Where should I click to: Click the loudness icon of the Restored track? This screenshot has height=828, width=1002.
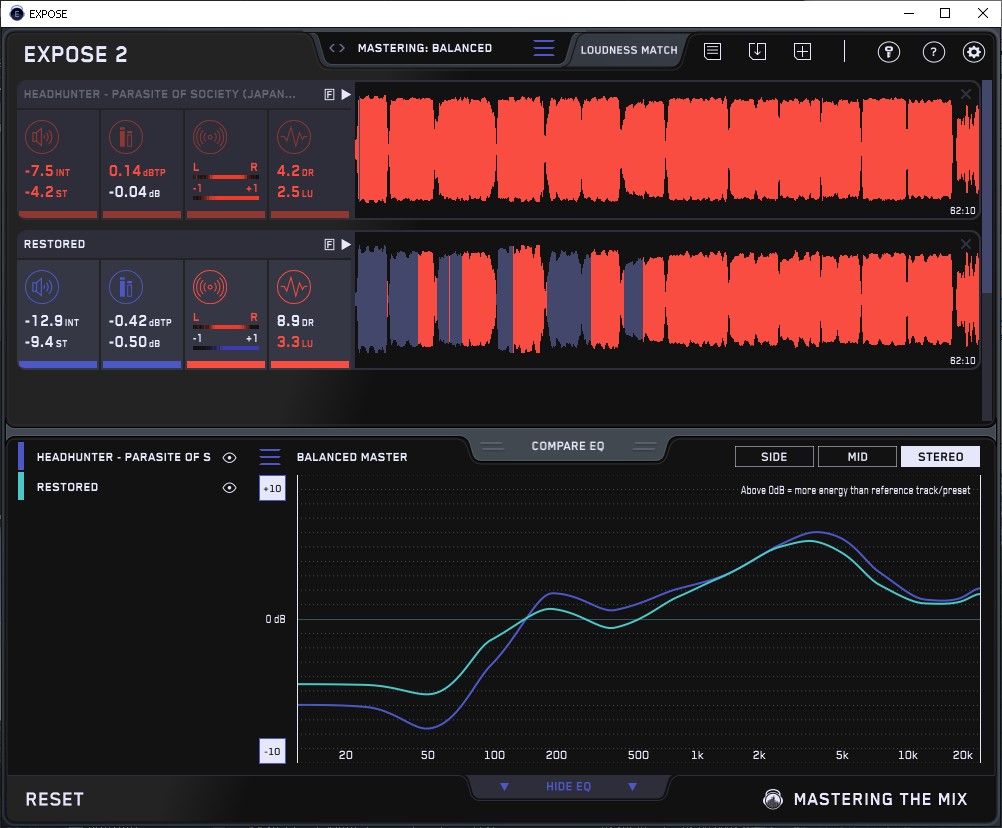(41, 288)
